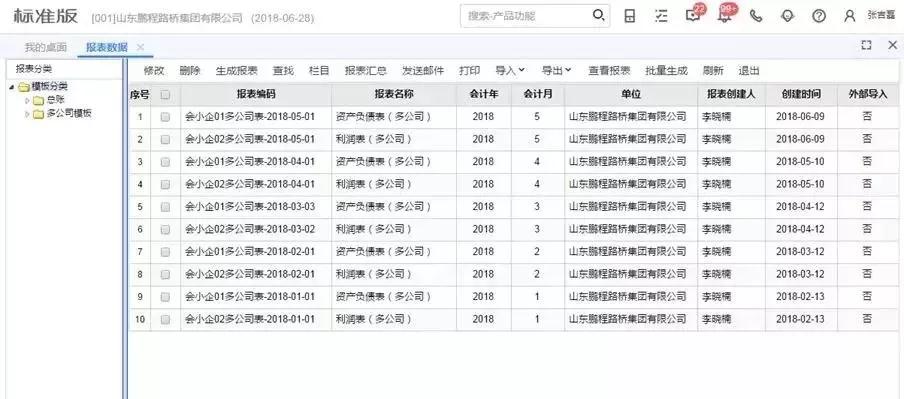904x399 pixels.
Task: Click the phone support icon
Action: coord(755,16)
